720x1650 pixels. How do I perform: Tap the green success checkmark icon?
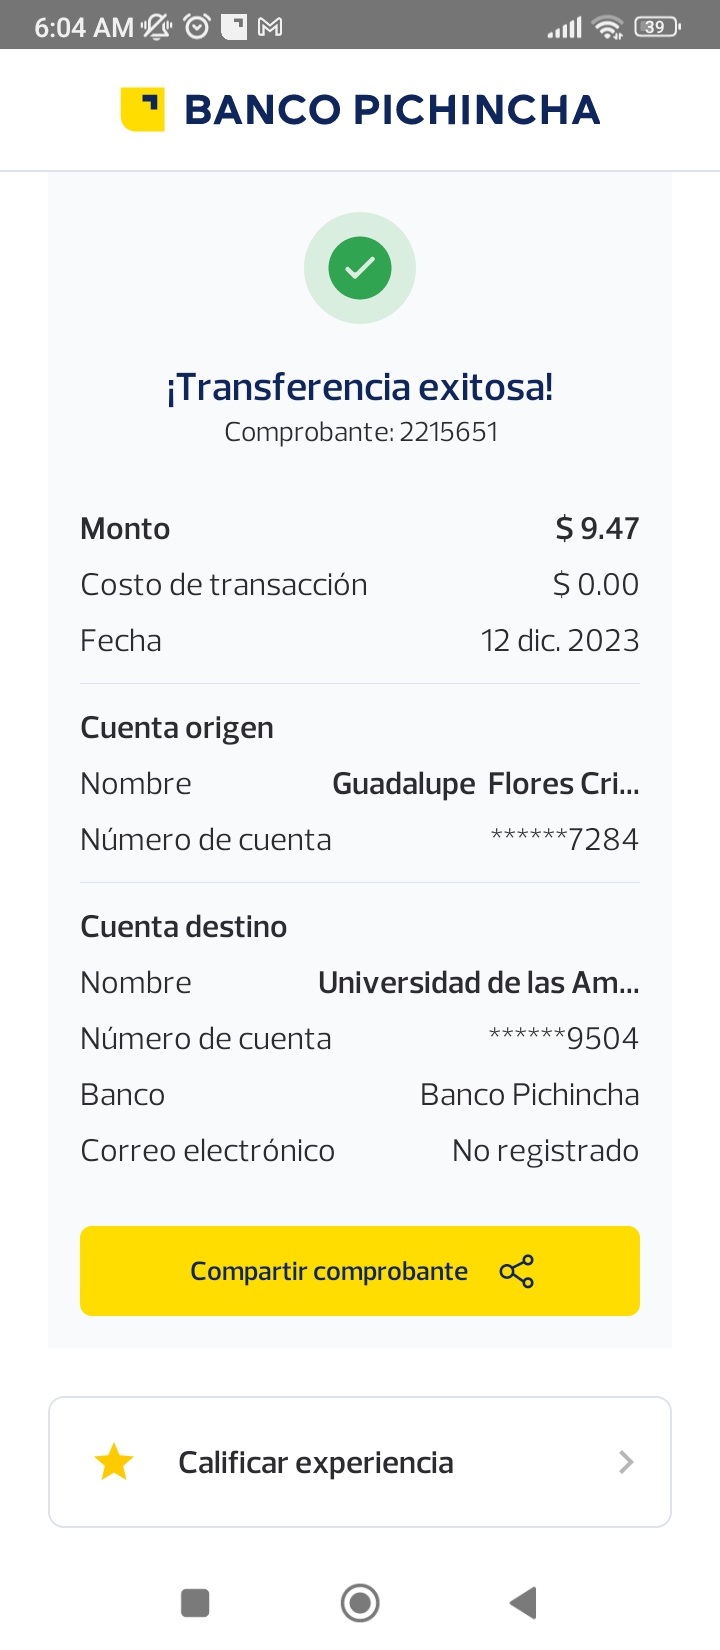[360, 268]
